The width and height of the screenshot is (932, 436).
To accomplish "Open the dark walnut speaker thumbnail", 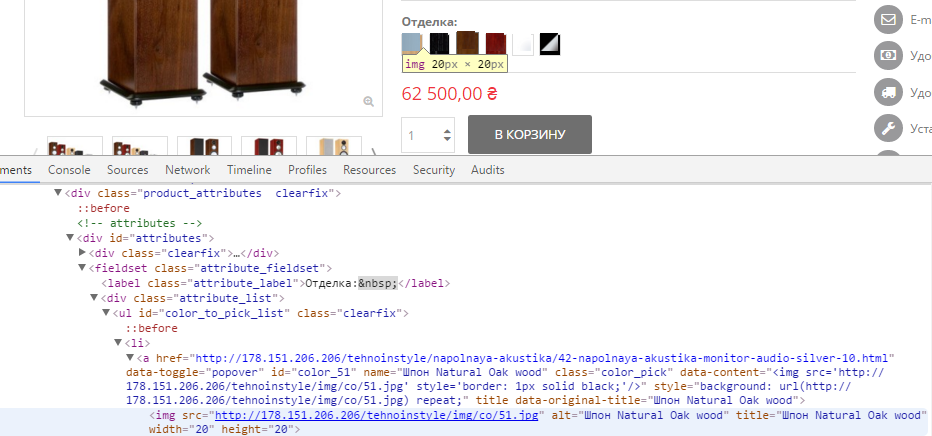I will (x=204, y=146).
